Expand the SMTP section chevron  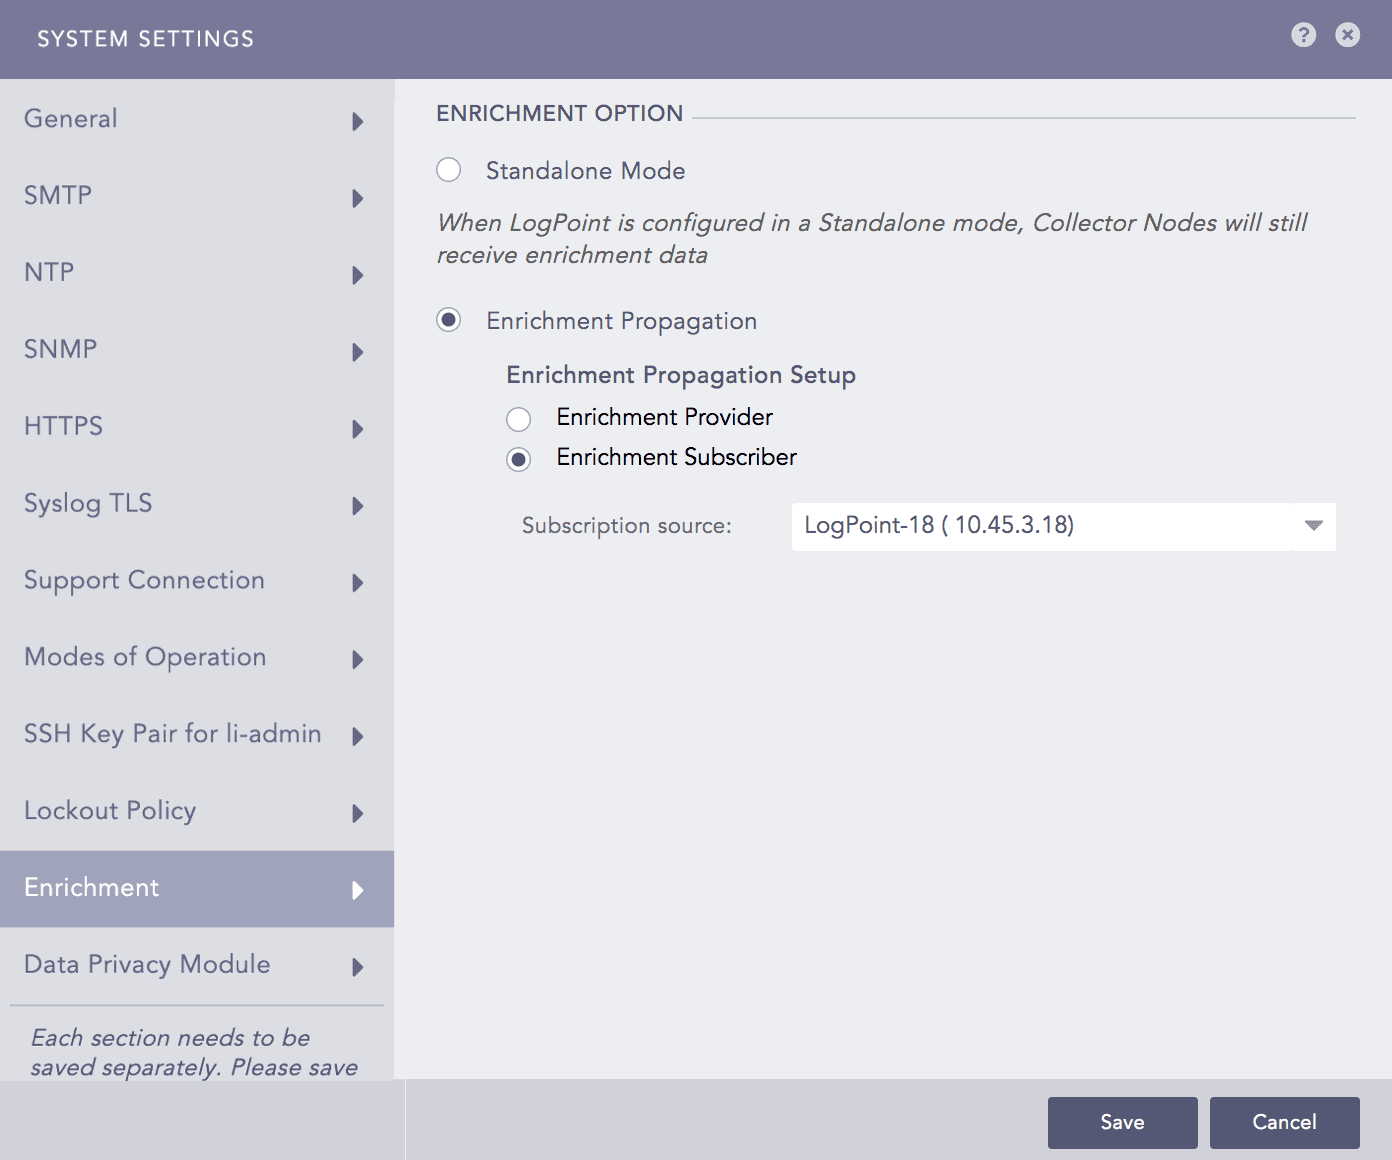(357, 198)
